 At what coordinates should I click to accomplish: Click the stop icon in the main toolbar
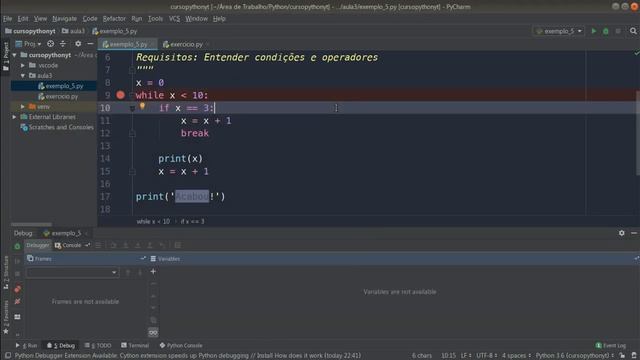point(618,31)
